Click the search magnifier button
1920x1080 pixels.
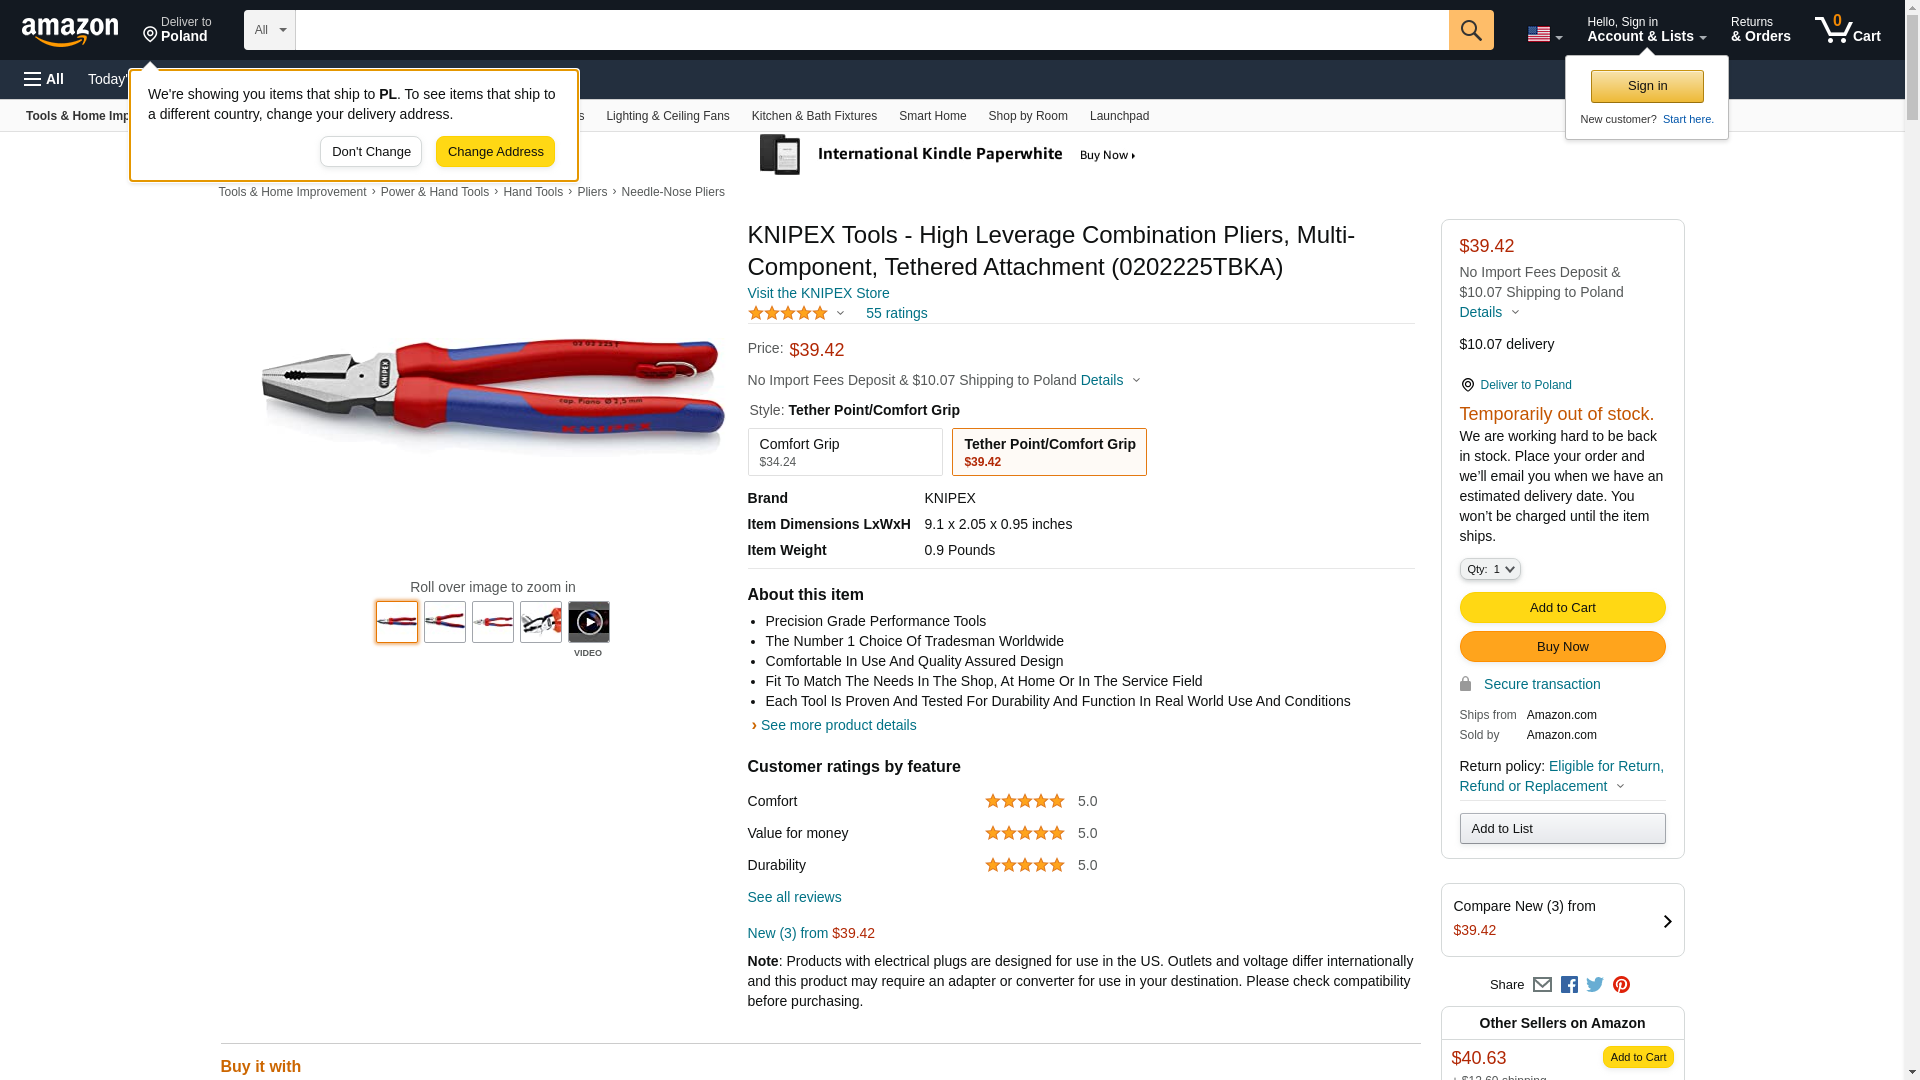(x=1470, y=30)
